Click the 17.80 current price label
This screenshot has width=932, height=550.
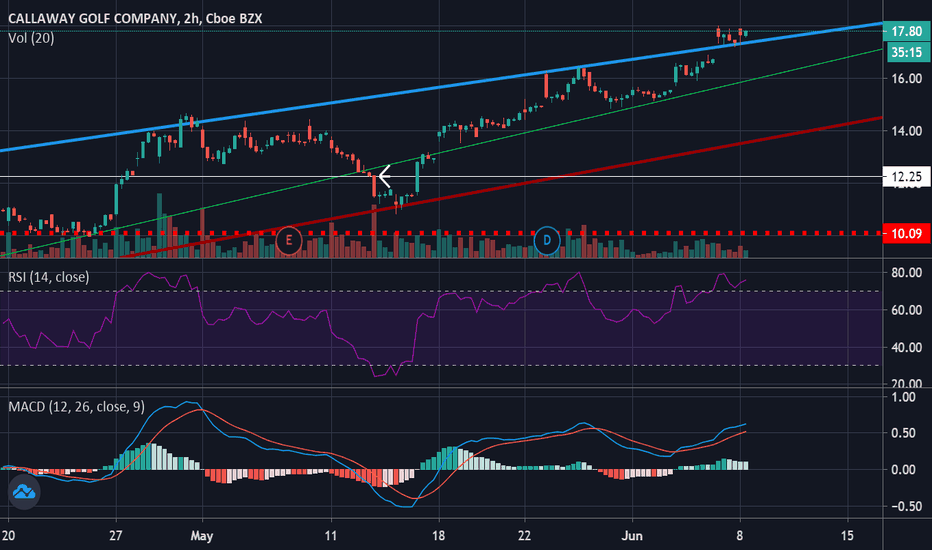point(906,32)
